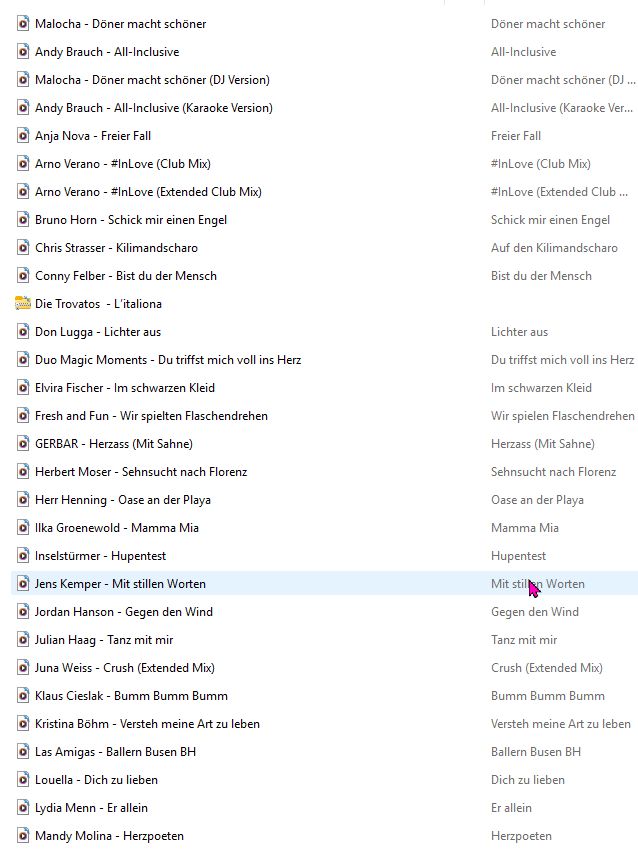The height and width of the screenshot is (852, 638).
Task: Click the folder icon for Die Trovatos - L'italiona
Action: 23,303
